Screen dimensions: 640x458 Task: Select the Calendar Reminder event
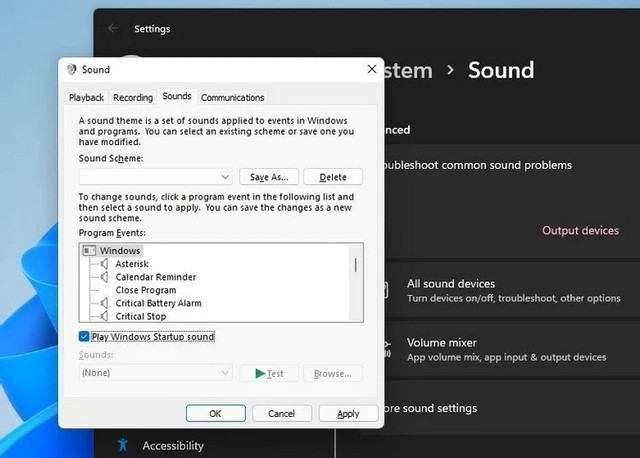(156, 277)
